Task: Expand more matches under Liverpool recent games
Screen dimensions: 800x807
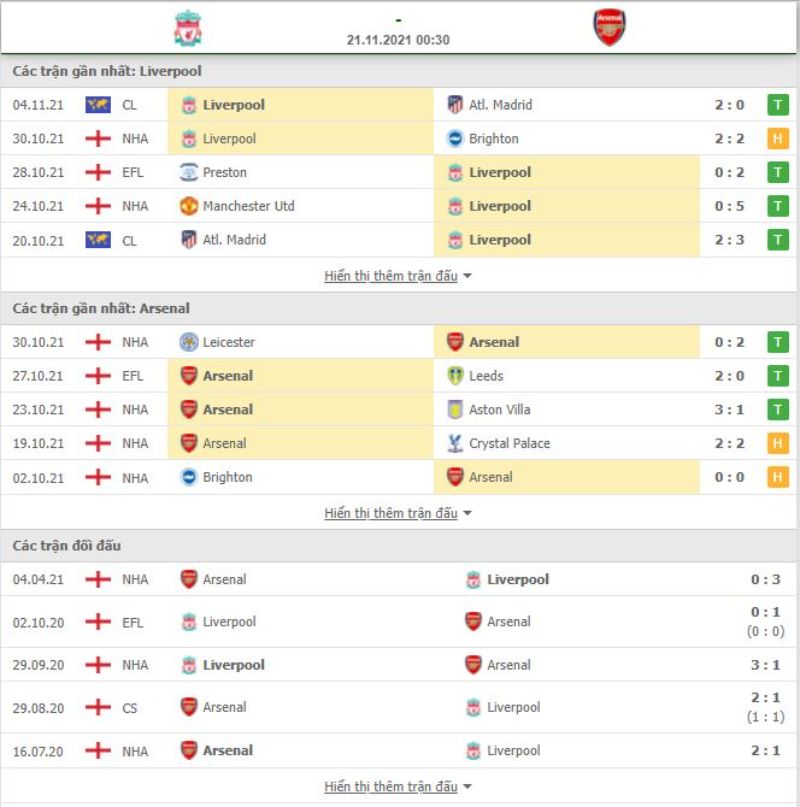Action: [x=397, y=276]
